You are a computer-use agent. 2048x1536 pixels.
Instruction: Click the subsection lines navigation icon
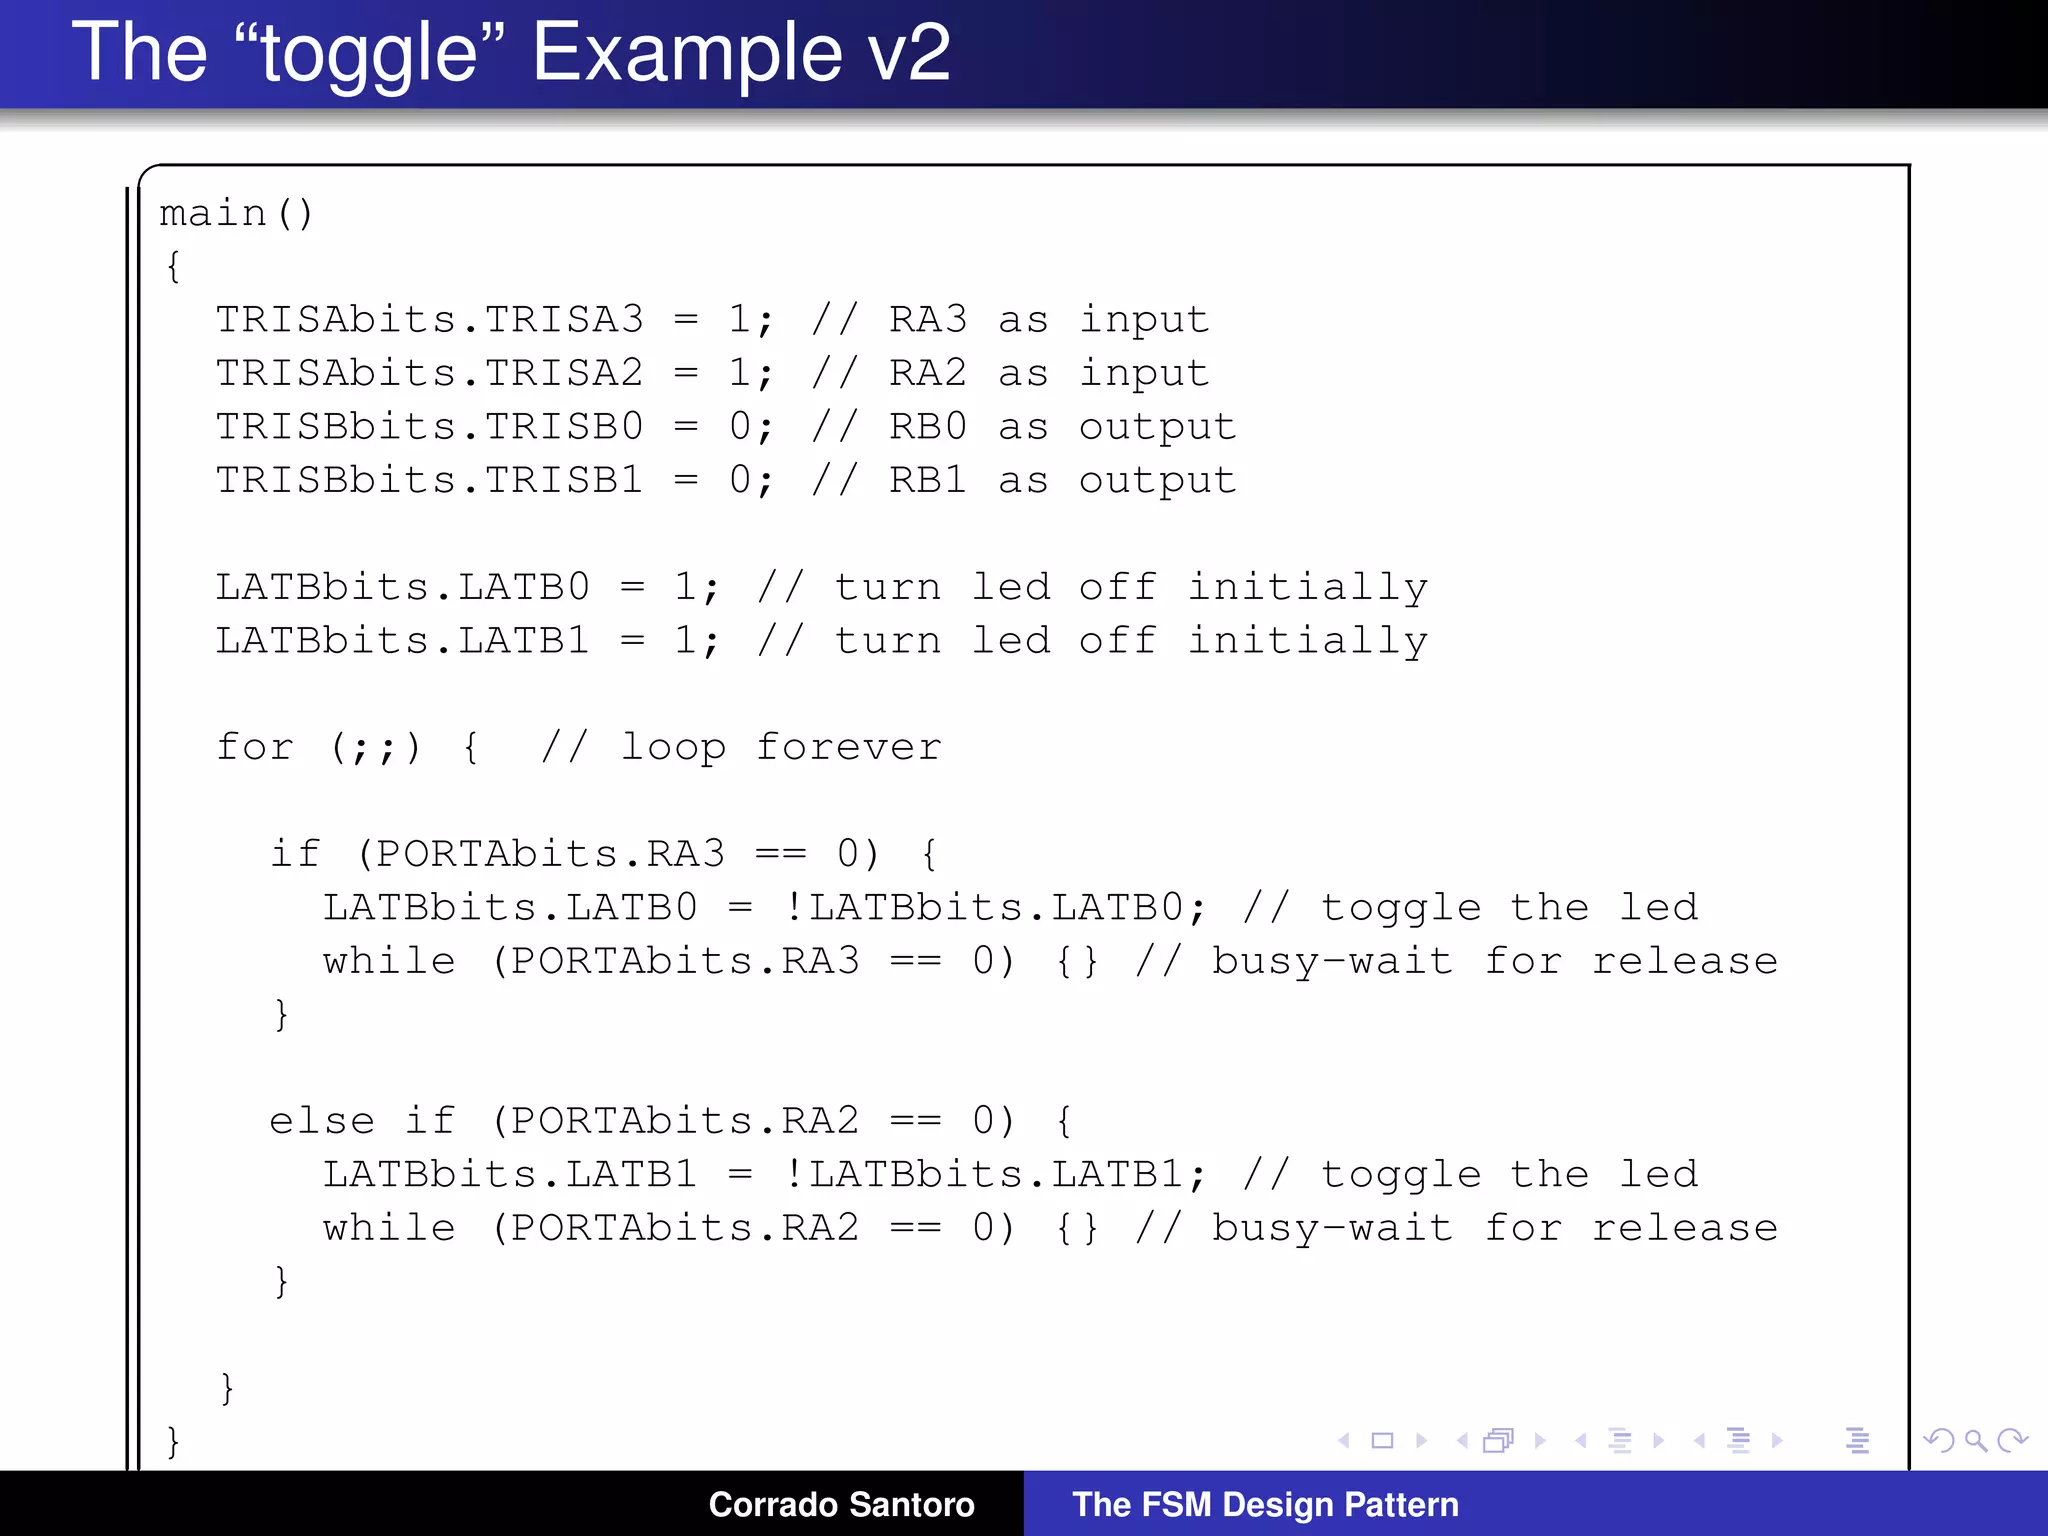[1620, 1440]
